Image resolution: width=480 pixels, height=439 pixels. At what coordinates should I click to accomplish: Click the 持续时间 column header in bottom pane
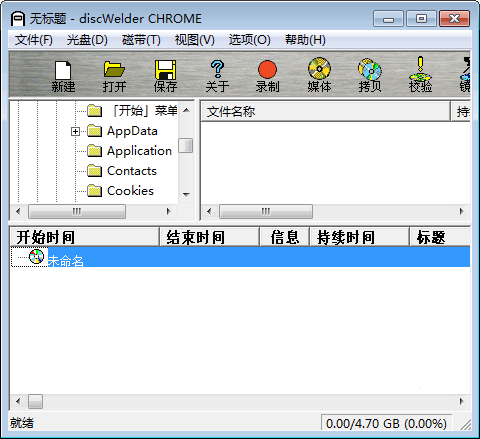click(x=359, y=237)
